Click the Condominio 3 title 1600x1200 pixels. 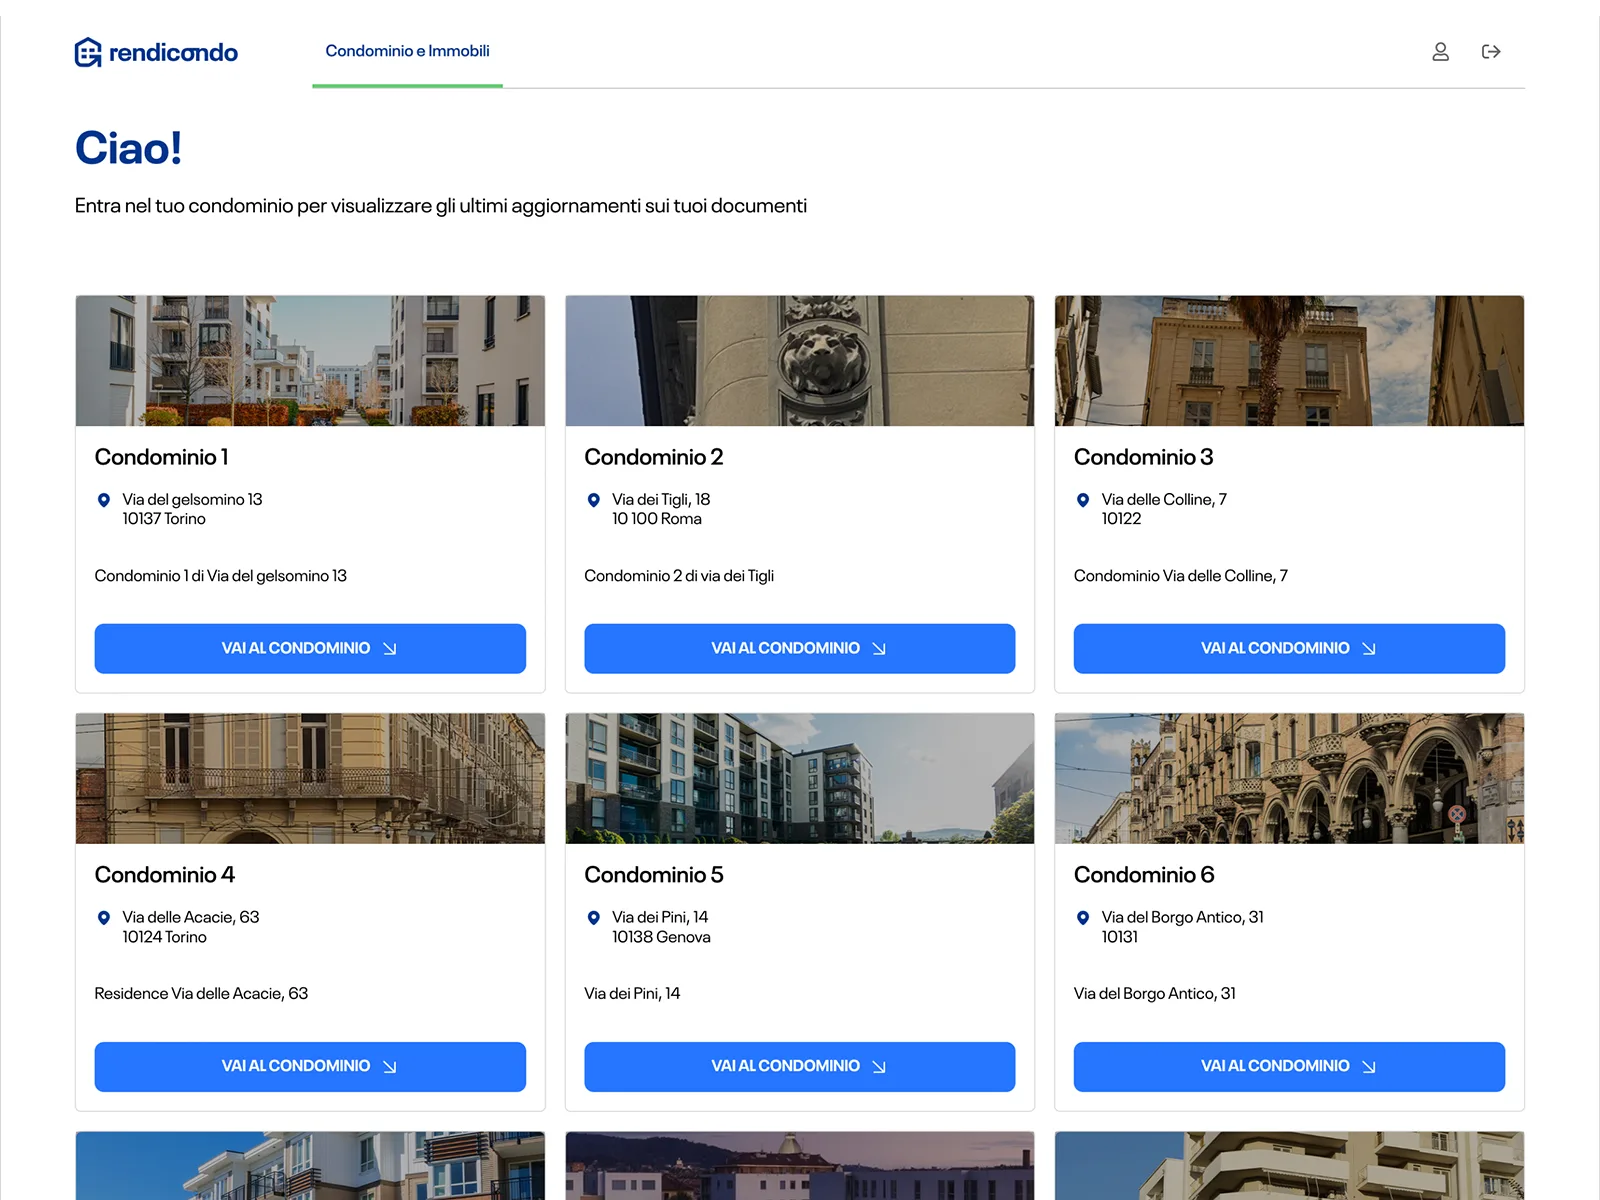(1143, 457)
